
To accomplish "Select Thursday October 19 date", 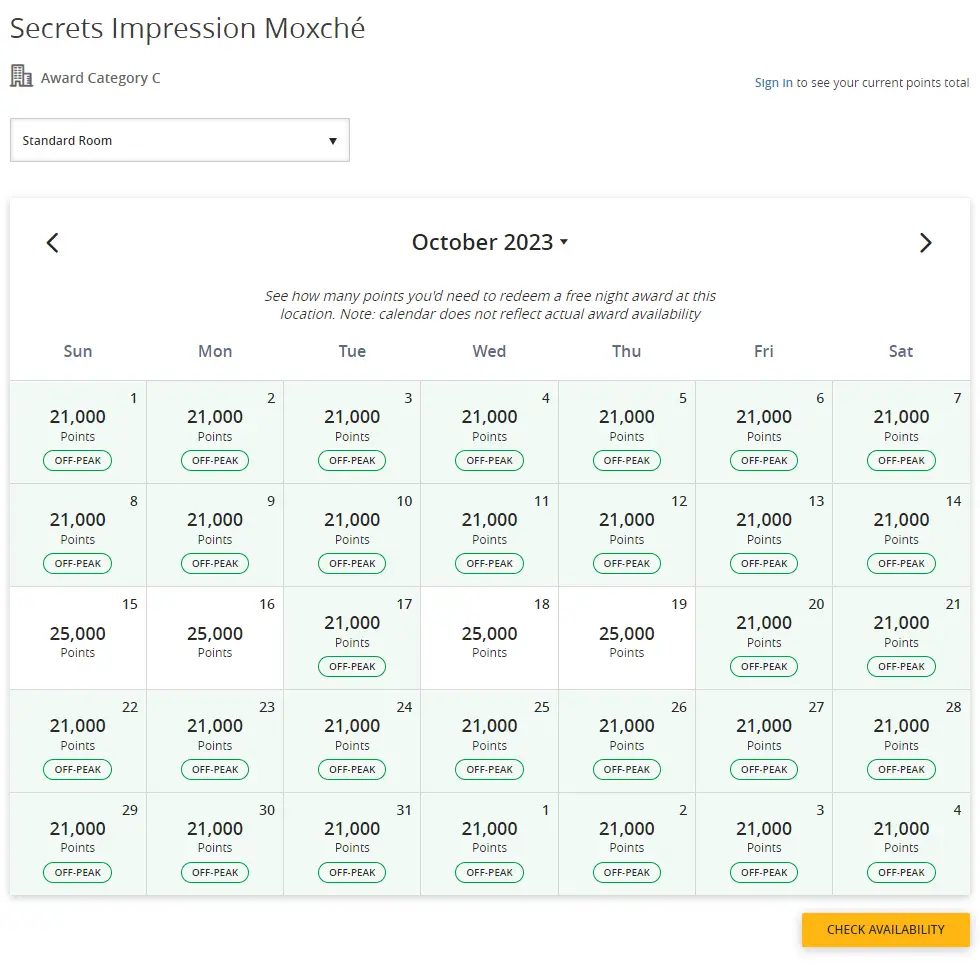I will point(627,637).
